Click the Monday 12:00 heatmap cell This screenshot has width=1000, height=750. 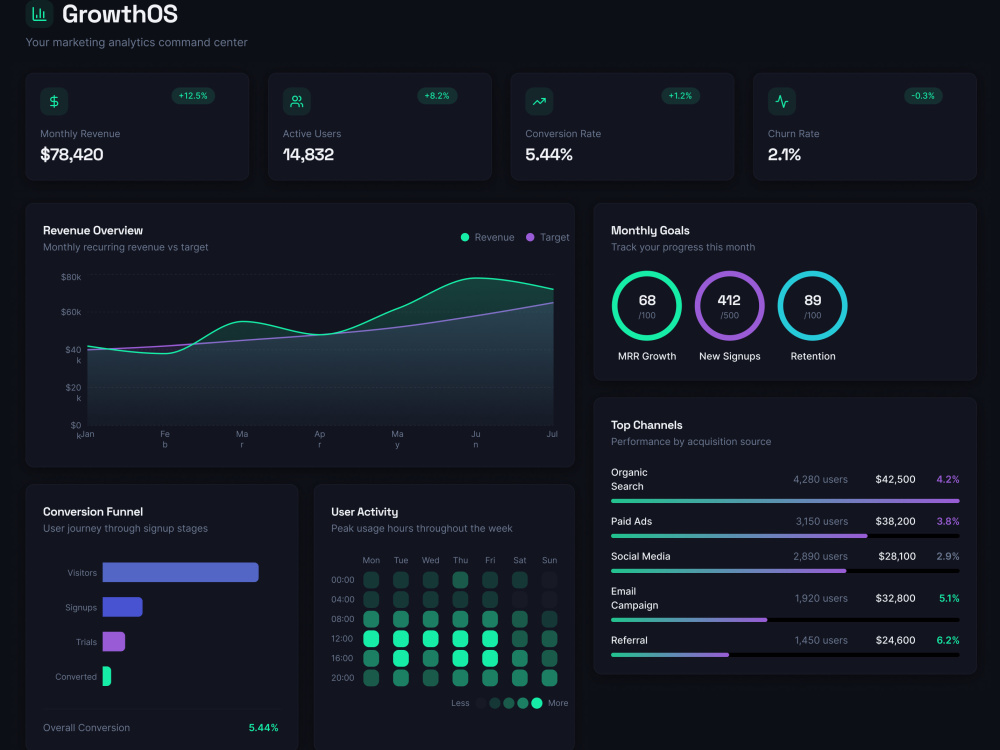coord(371,638)
